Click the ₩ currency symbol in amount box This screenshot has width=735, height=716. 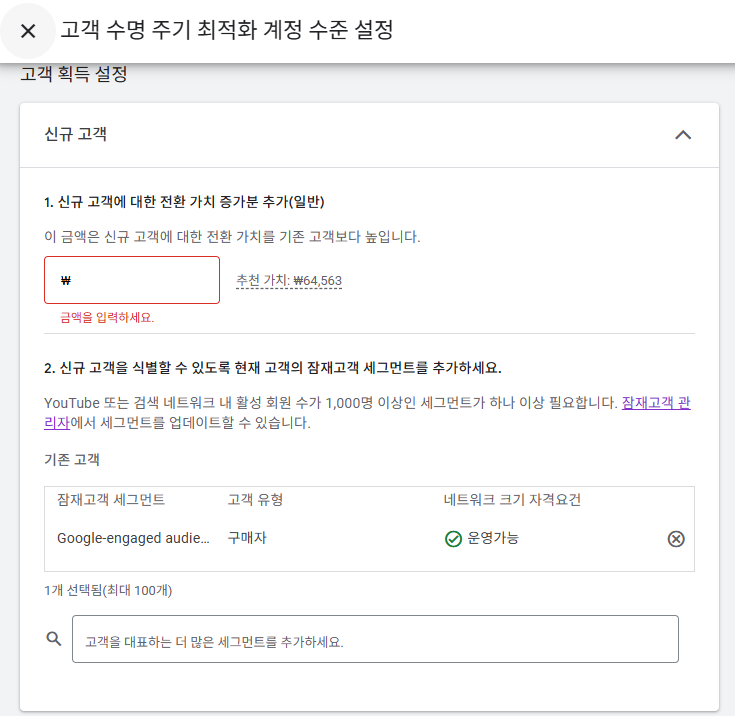[x=66, y=280]
